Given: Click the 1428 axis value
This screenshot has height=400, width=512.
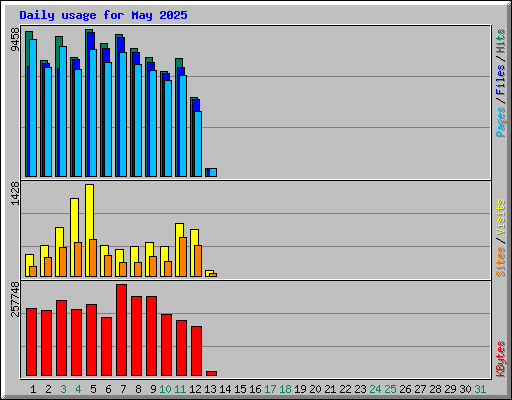Looking at the screenshot, I should 15,194.
